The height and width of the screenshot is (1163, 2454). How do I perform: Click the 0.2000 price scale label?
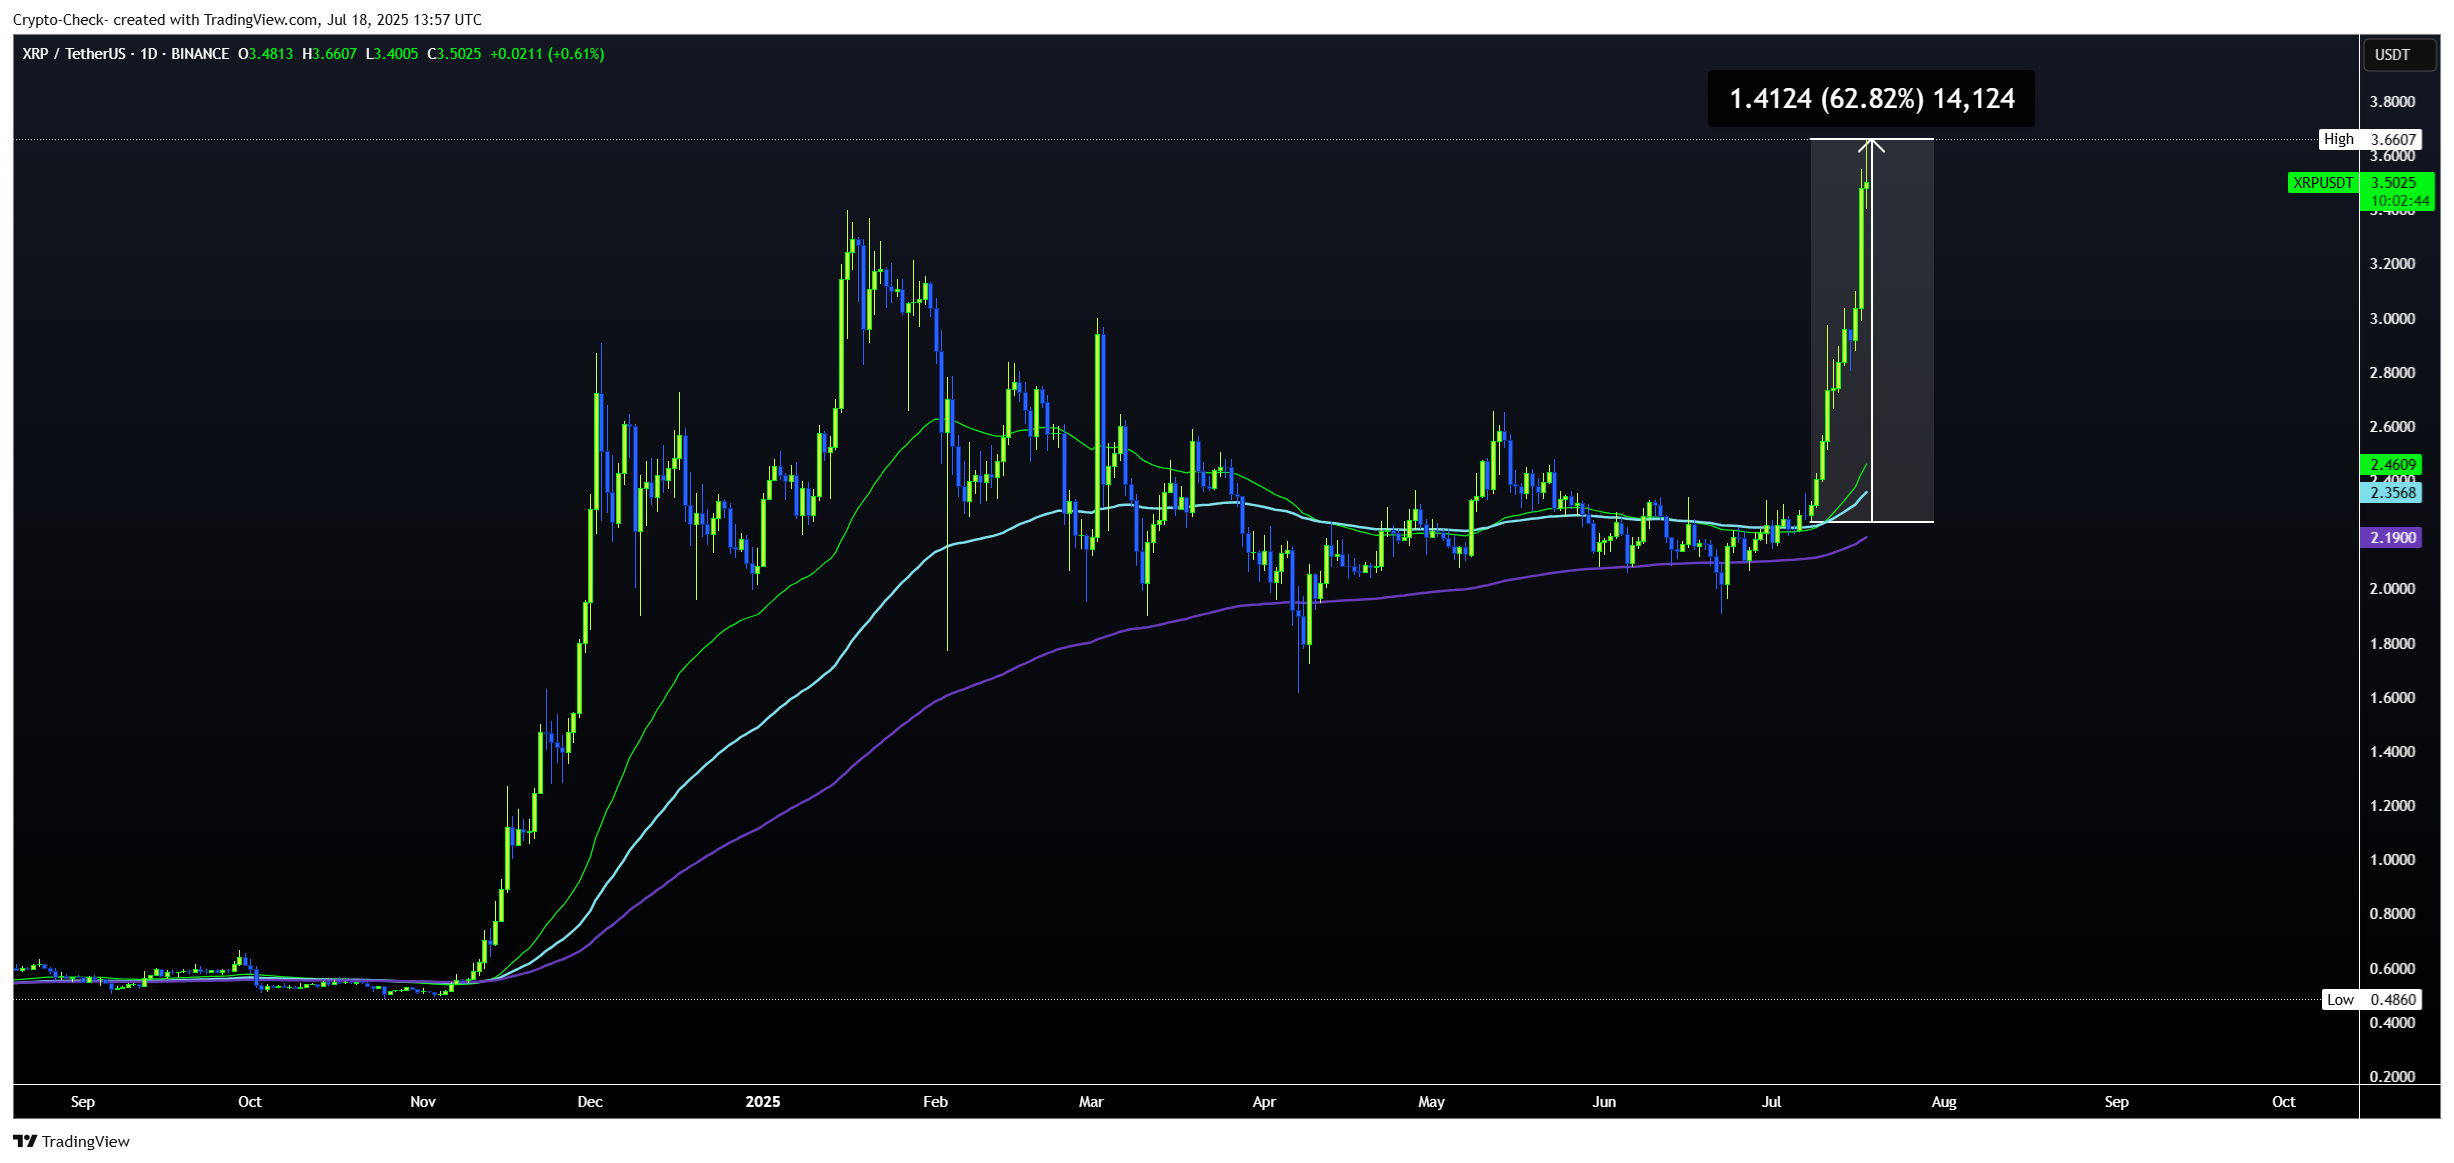[2392, 1076]
